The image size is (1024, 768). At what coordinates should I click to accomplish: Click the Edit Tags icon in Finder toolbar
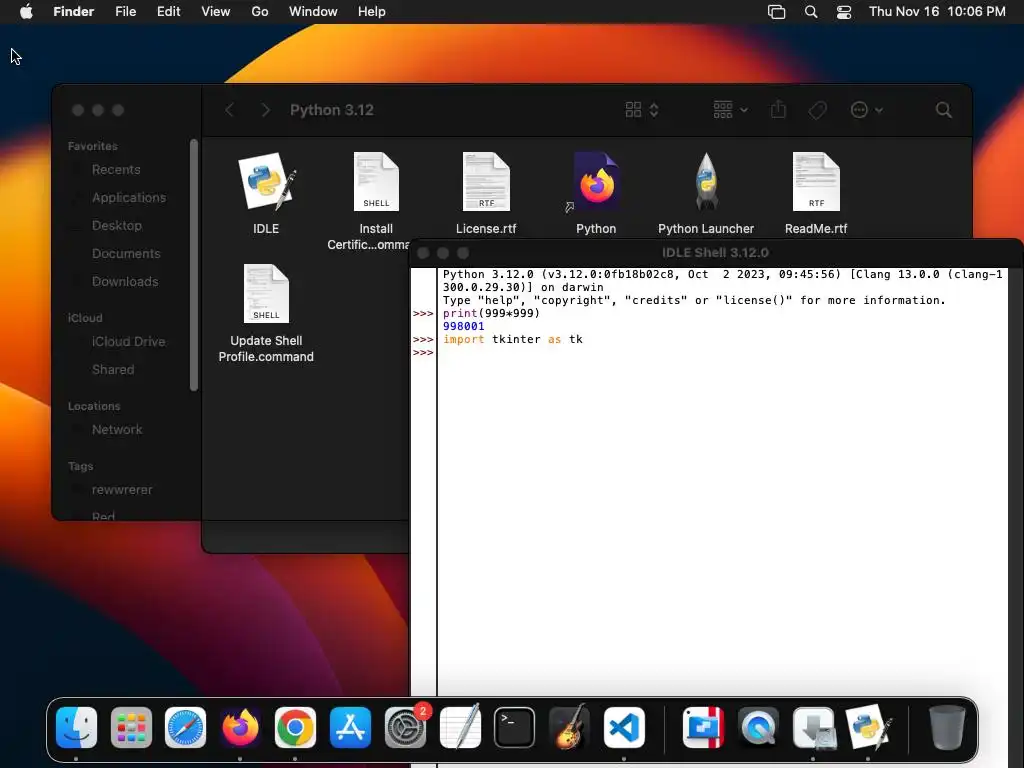tap(817, 110)
